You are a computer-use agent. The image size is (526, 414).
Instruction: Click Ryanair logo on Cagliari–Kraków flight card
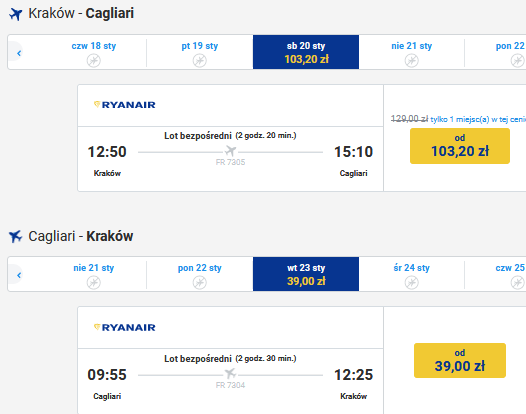[x=124, y=327]
